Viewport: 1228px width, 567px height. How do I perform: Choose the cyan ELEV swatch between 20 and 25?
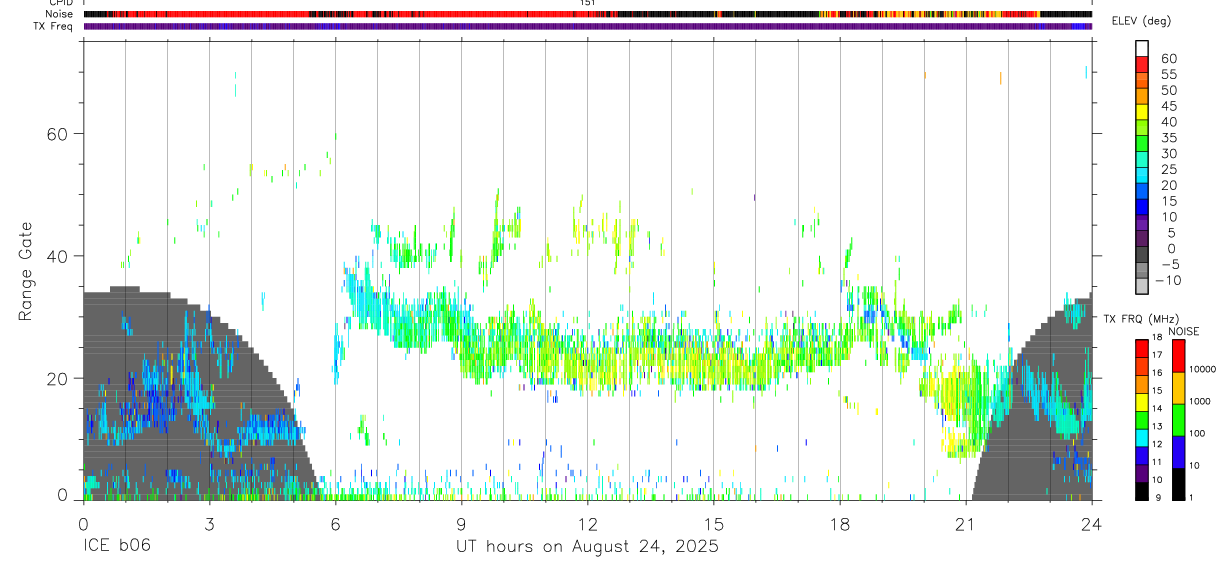[x=1142, y=177]
